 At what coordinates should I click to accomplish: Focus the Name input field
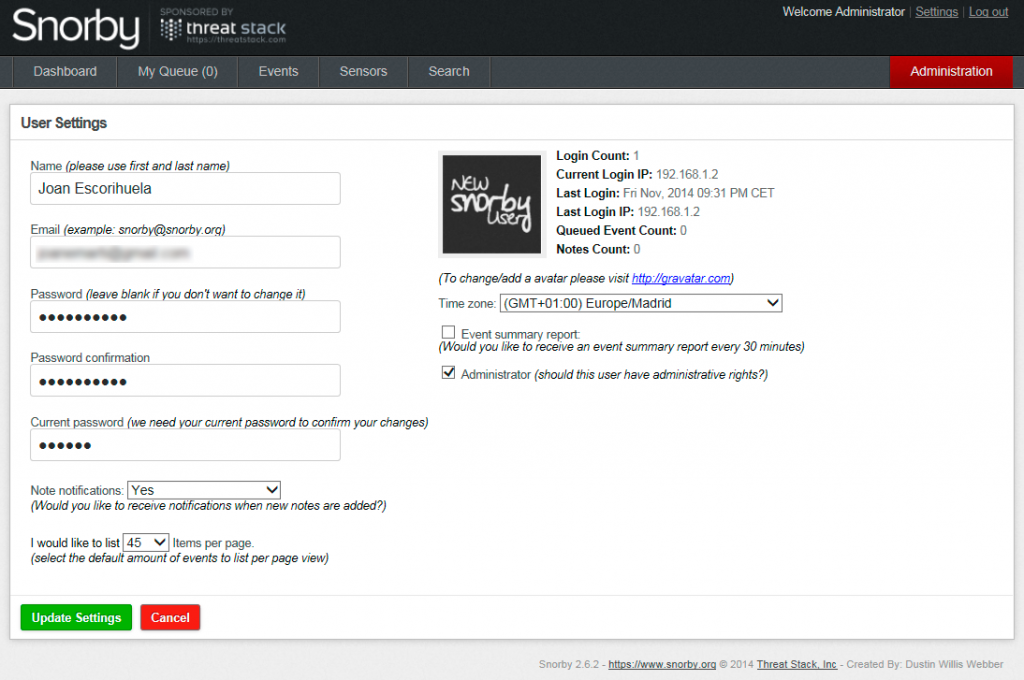point(185,189)
